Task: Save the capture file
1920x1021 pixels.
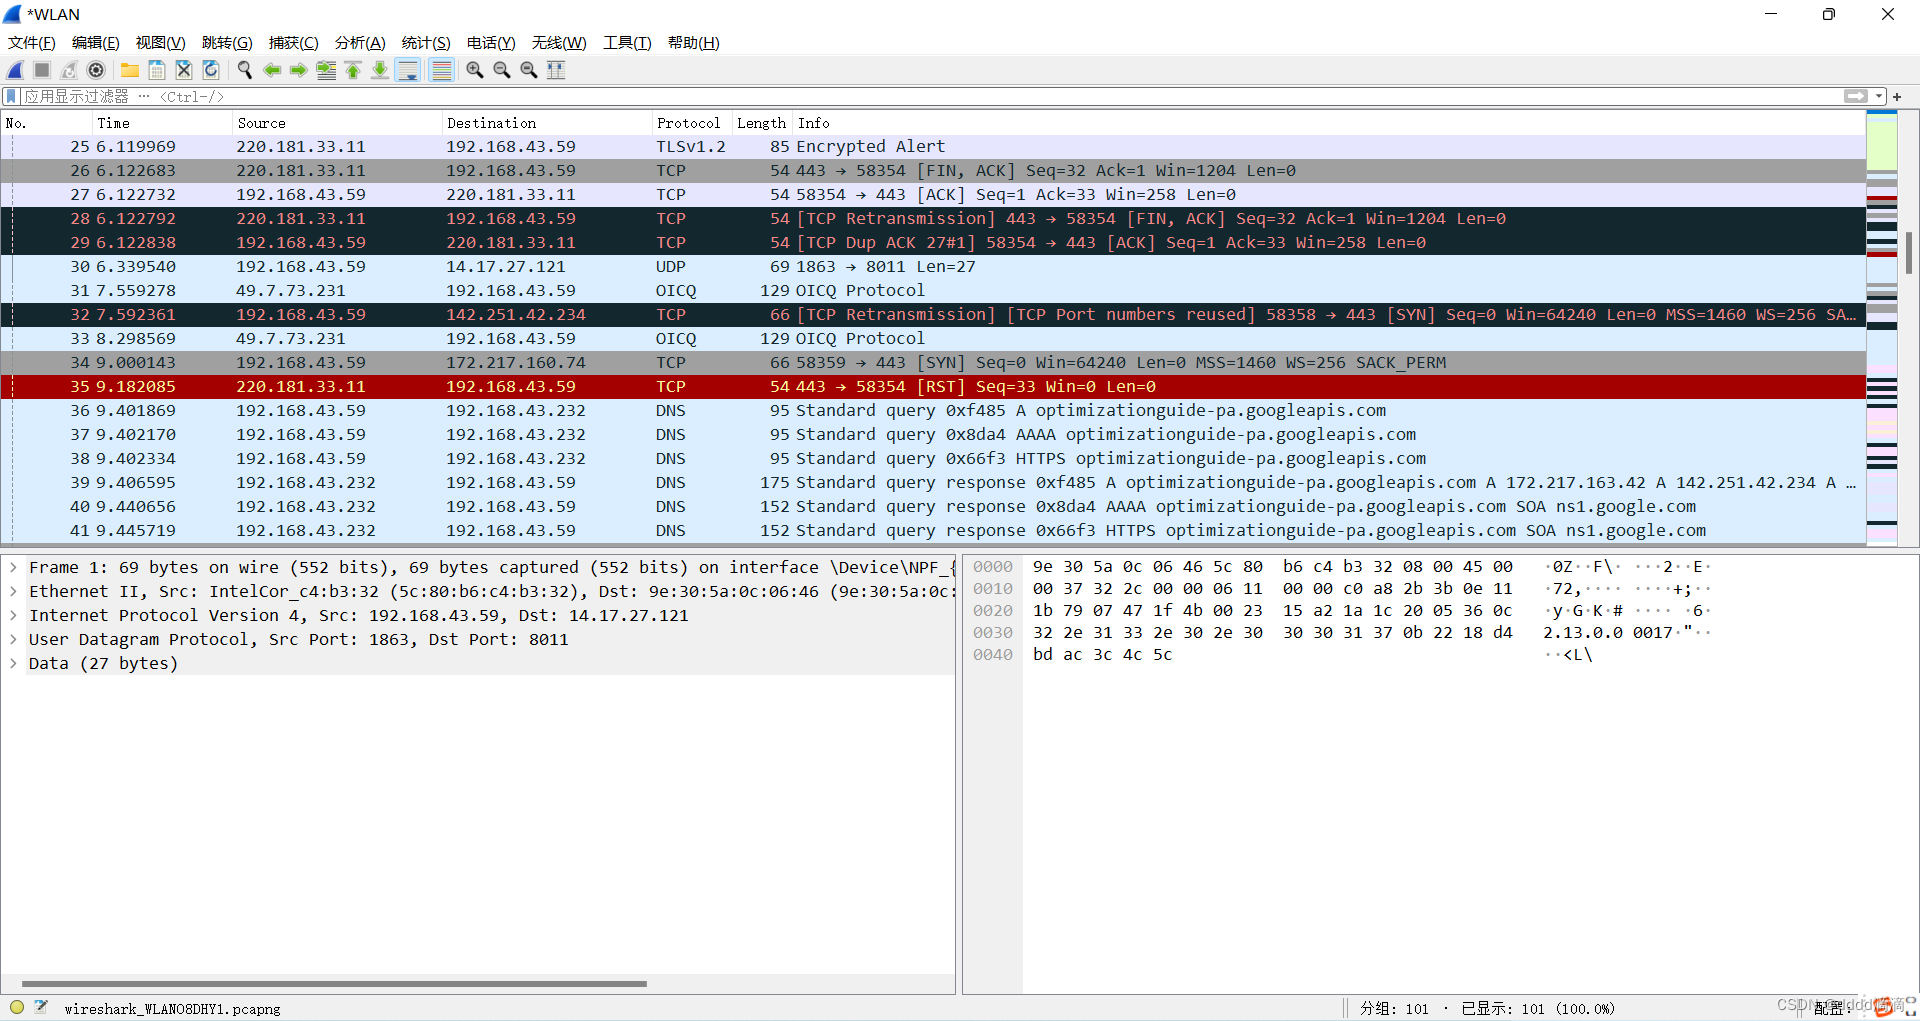Action: pos(157,70)
